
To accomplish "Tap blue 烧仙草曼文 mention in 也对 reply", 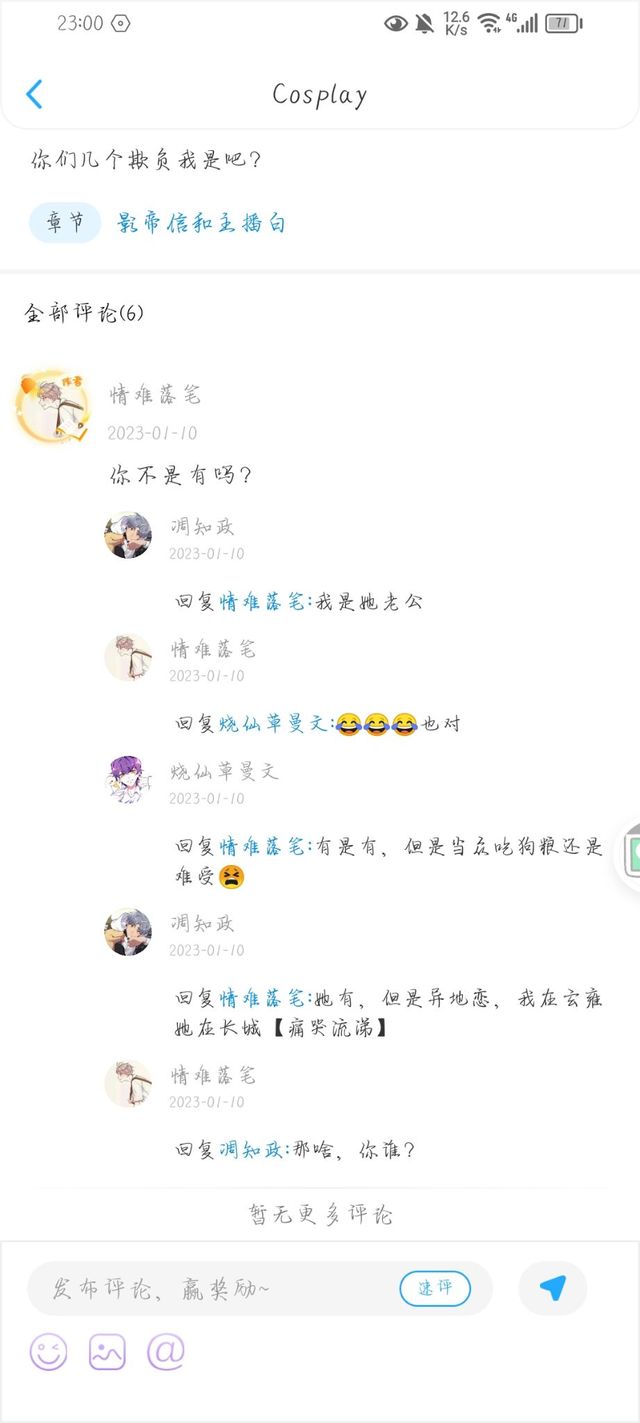I will coord(274,724).
